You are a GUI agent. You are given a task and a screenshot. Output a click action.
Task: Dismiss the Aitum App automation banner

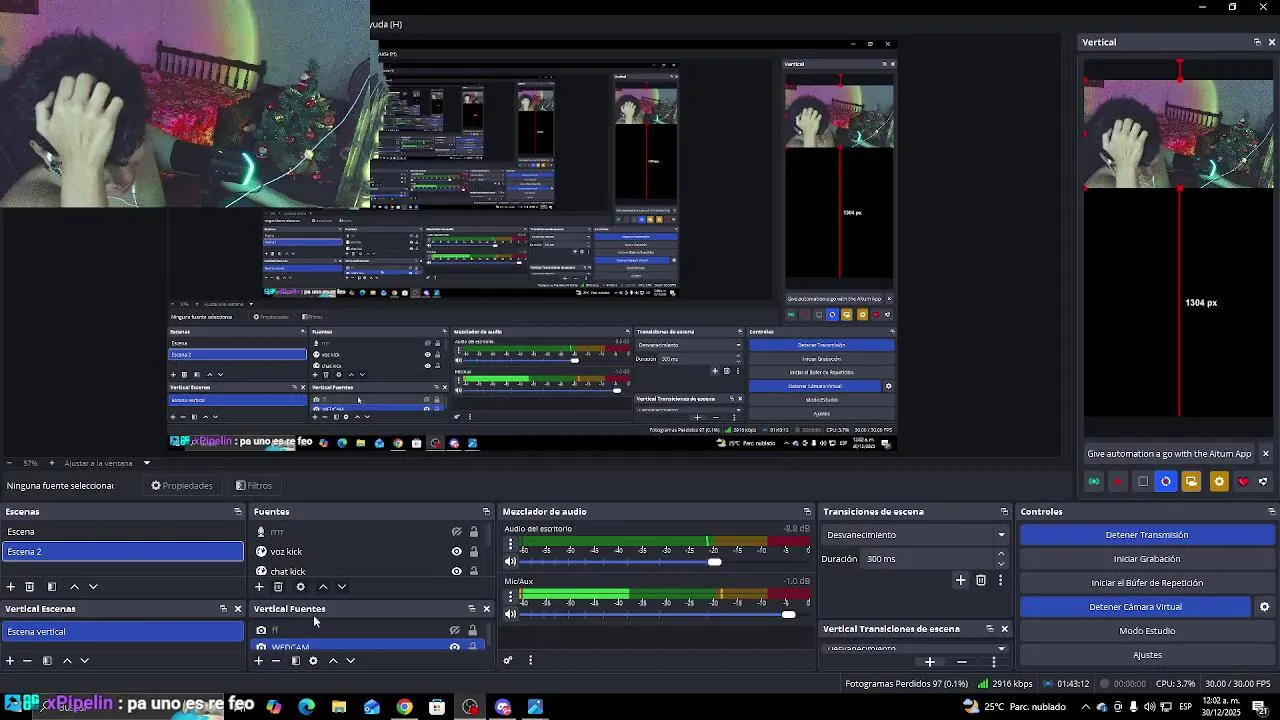[x=1265, y=454]
